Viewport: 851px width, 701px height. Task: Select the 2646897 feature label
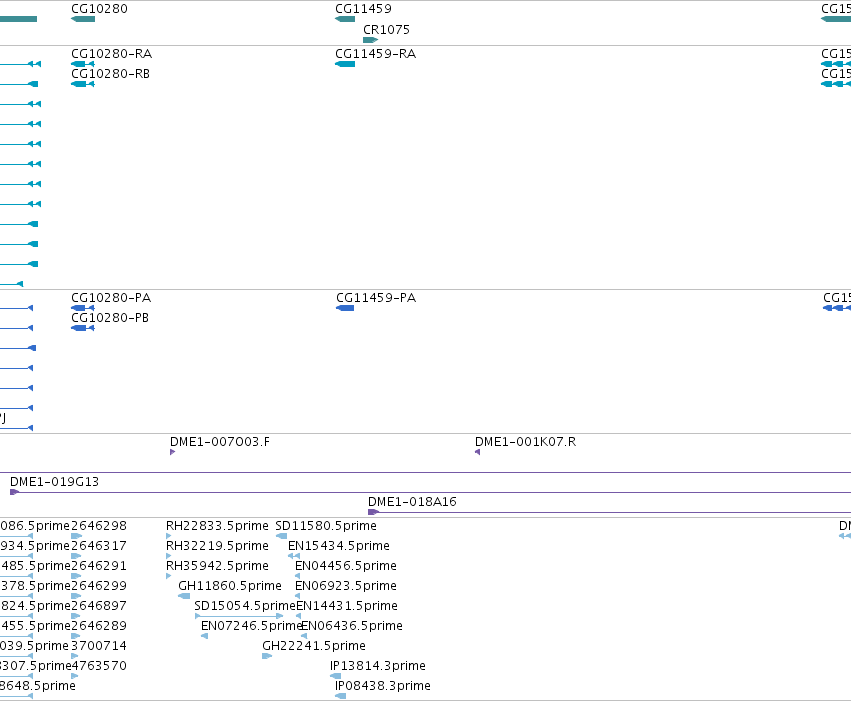click(x=99, y=606)
